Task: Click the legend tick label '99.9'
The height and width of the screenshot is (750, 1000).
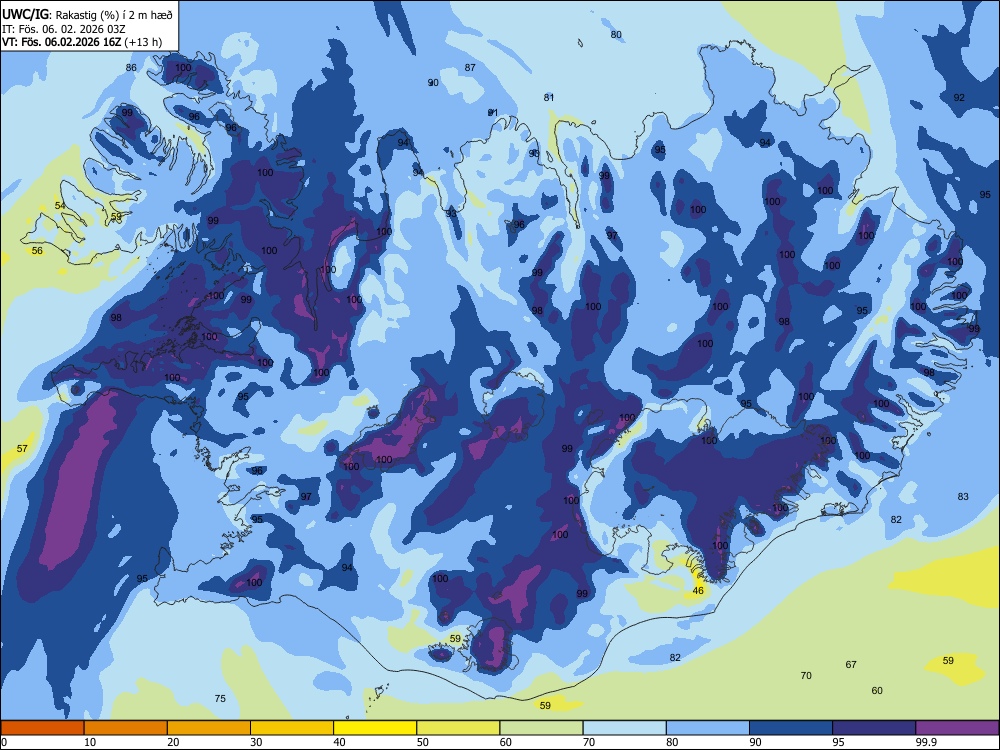Action: click(x=925, y=742)
